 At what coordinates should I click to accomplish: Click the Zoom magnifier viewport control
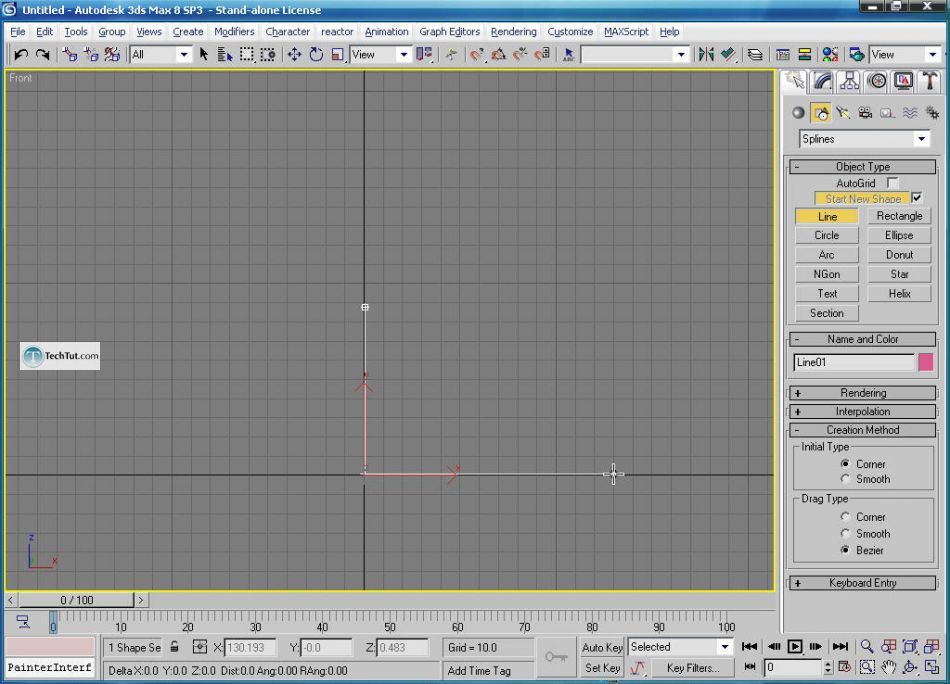click(867, 646)
